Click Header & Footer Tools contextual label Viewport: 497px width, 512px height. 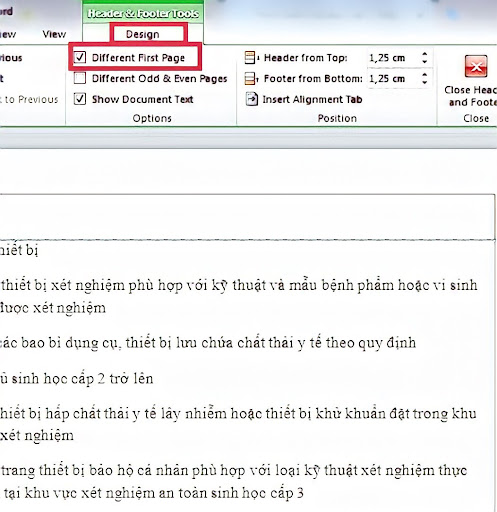(143, 14)
